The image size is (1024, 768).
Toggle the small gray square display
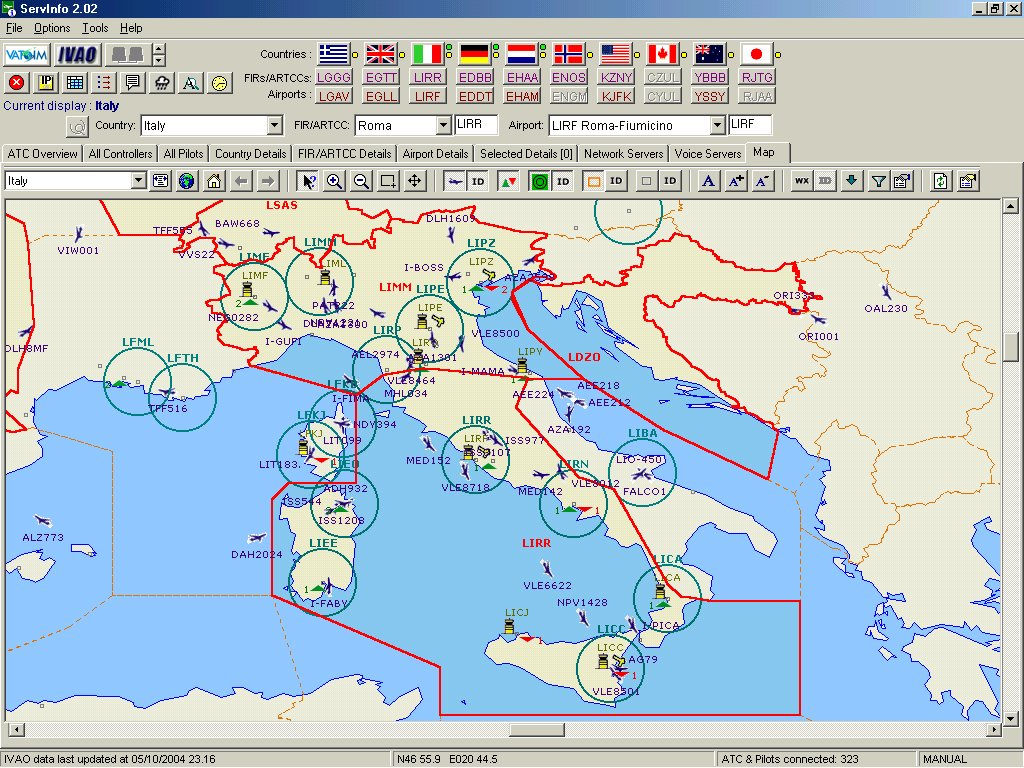[x=647, y=181]
